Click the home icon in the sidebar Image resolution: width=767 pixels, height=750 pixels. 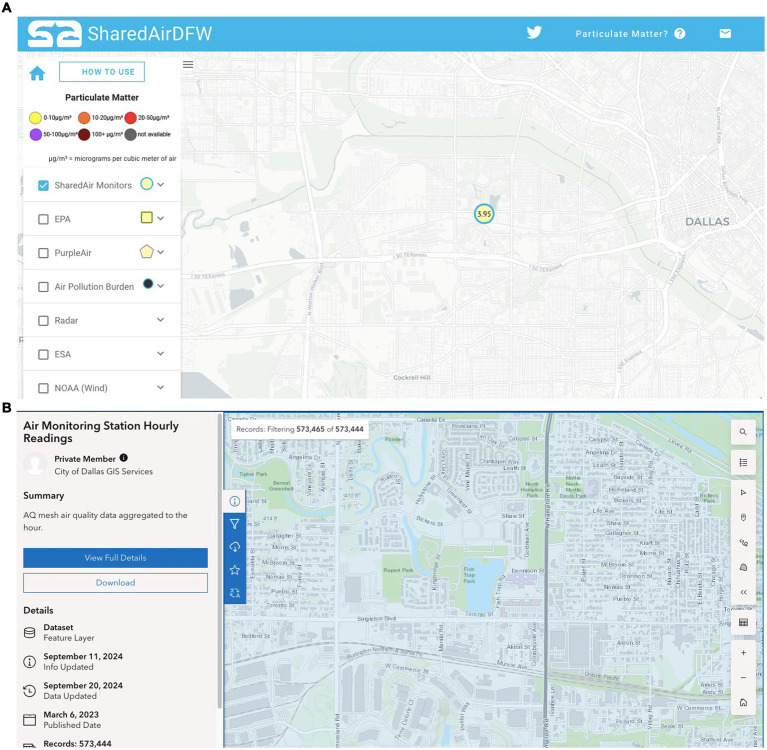click(x=37, y=73)
